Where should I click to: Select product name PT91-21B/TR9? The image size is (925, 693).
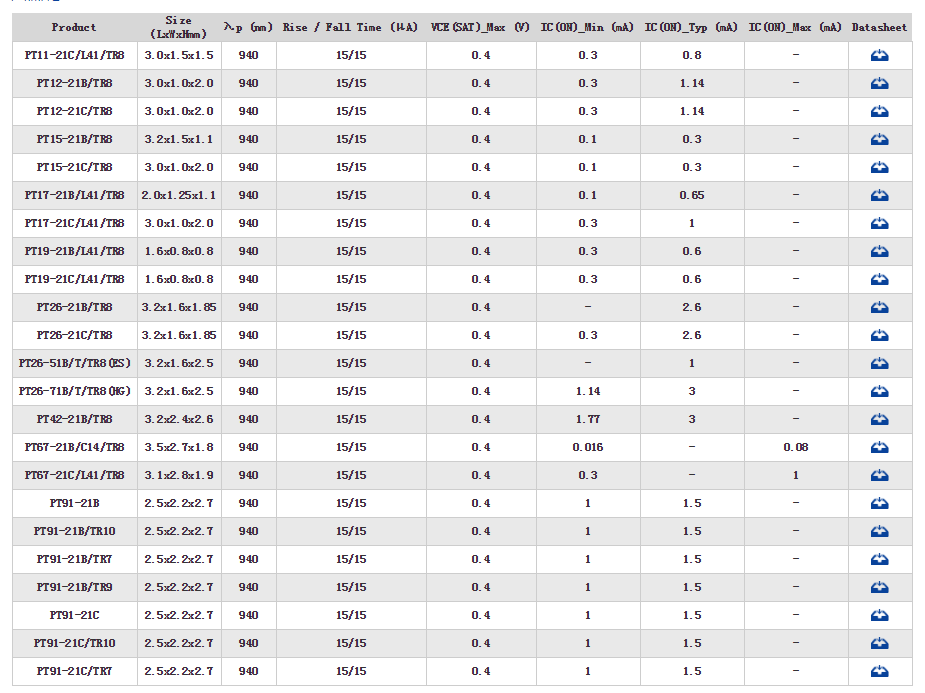tap(74, 587)
